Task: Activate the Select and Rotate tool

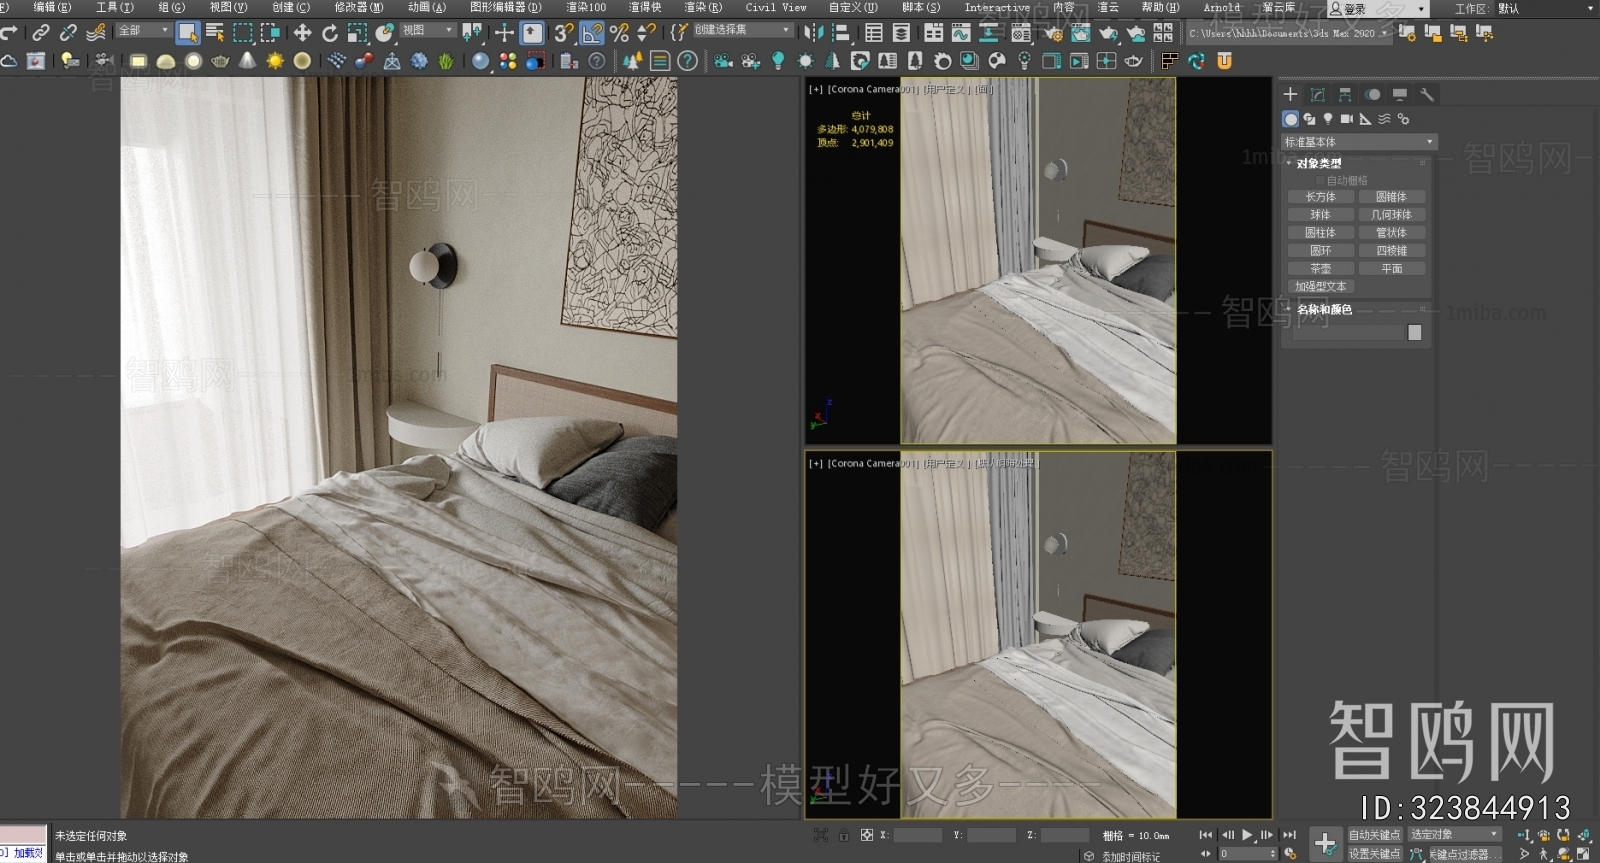Action: [x=330, y=33]
